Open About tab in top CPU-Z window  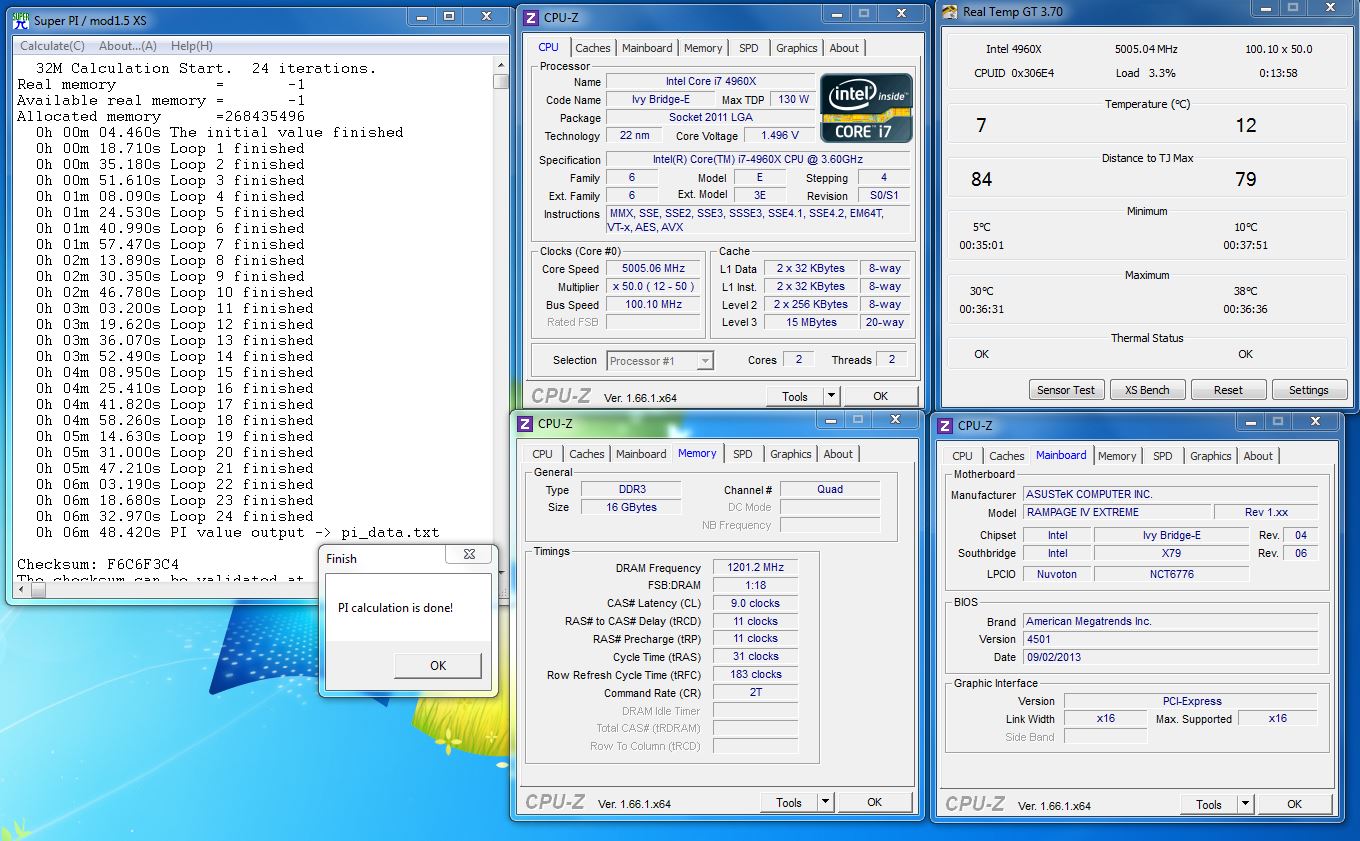point(844,48)
